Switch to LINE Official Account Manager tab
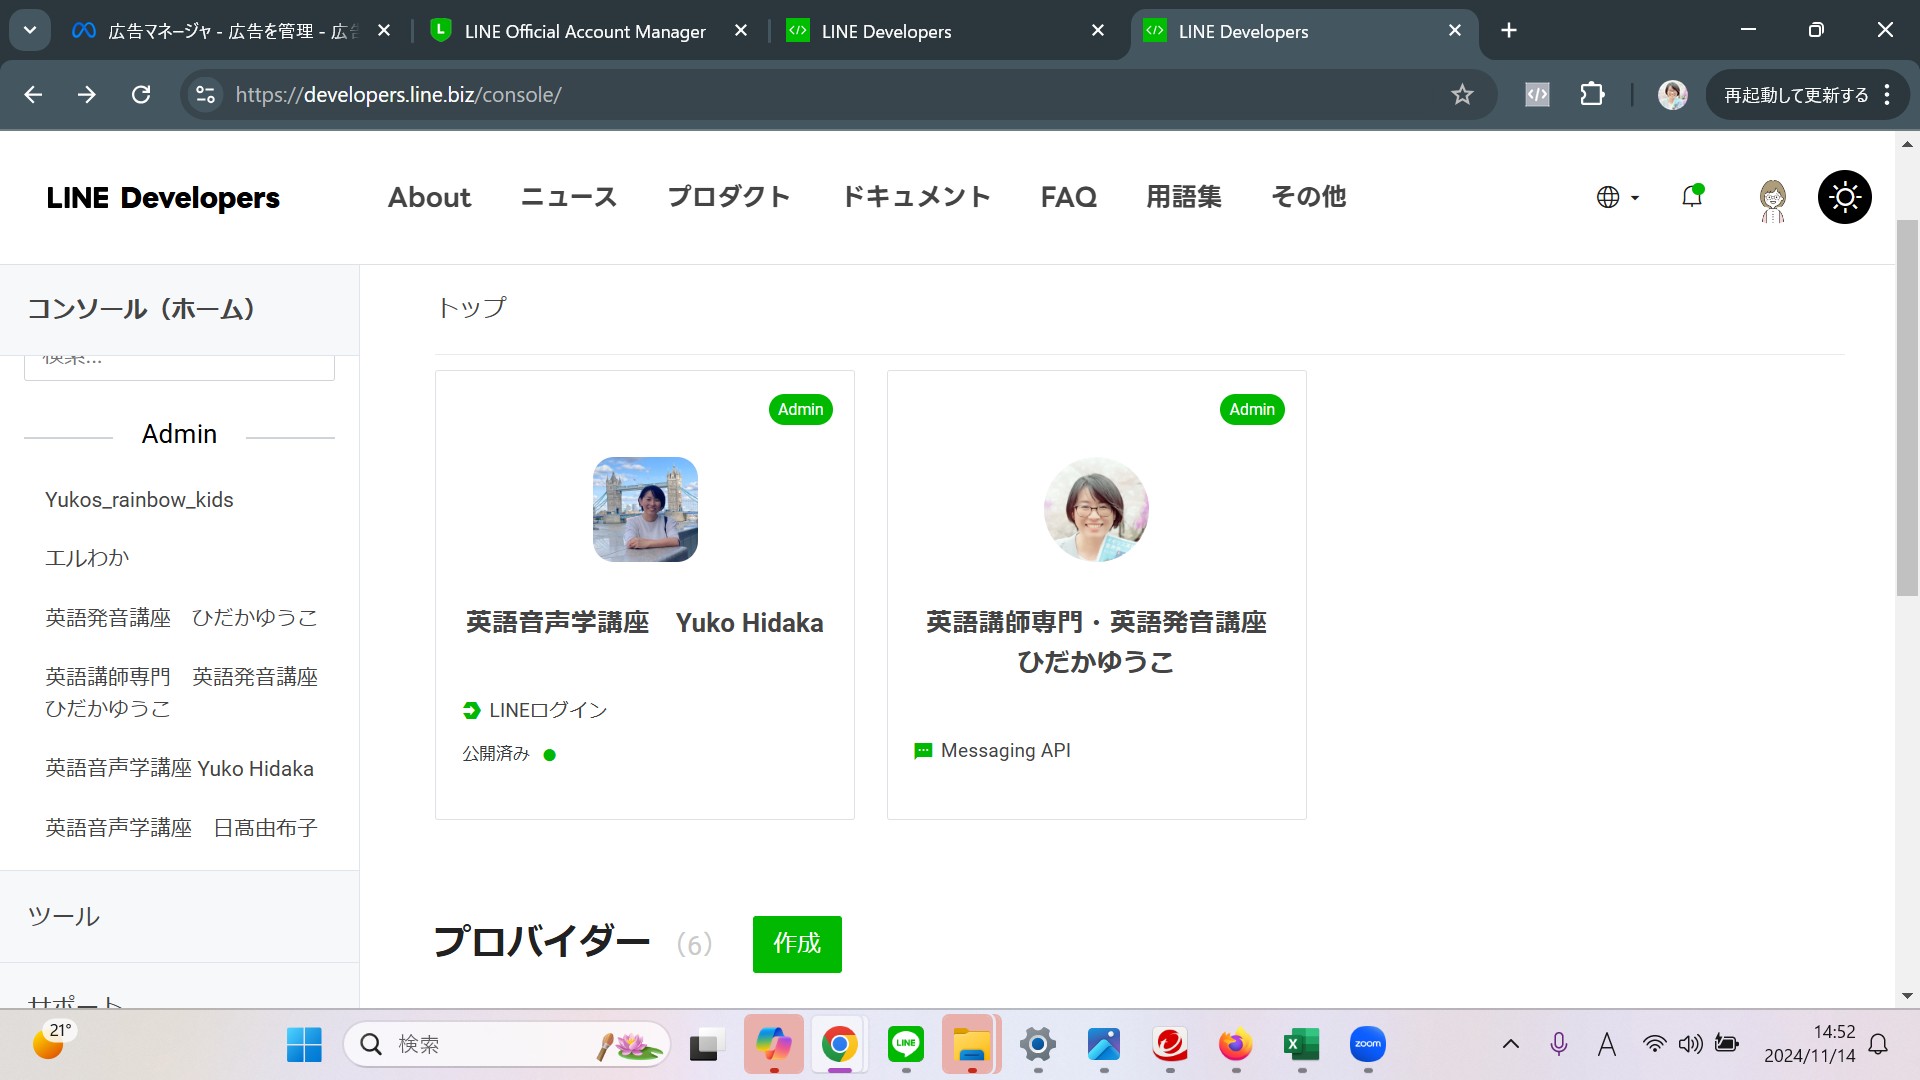Image resolution: width=1920 pixels, height=1080 pixels. coord(585,31)
